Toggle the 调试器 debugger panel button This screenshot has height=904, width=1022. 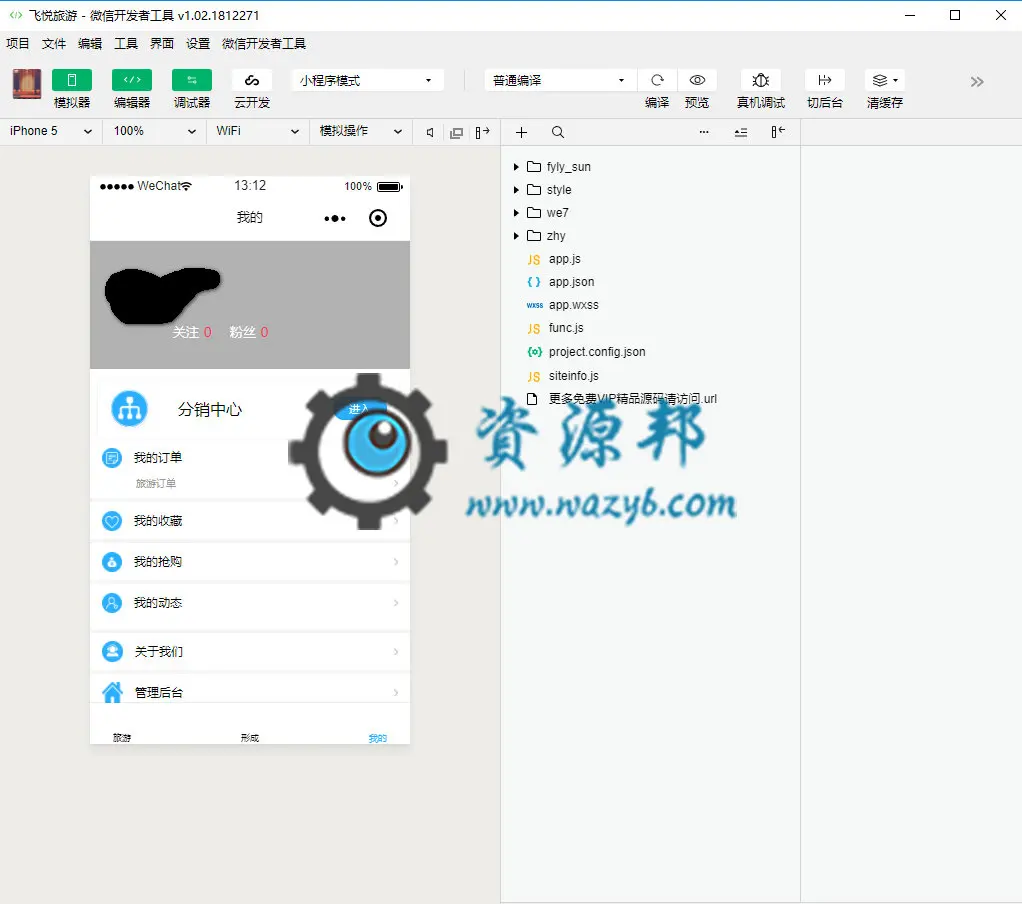coord(192,80)
